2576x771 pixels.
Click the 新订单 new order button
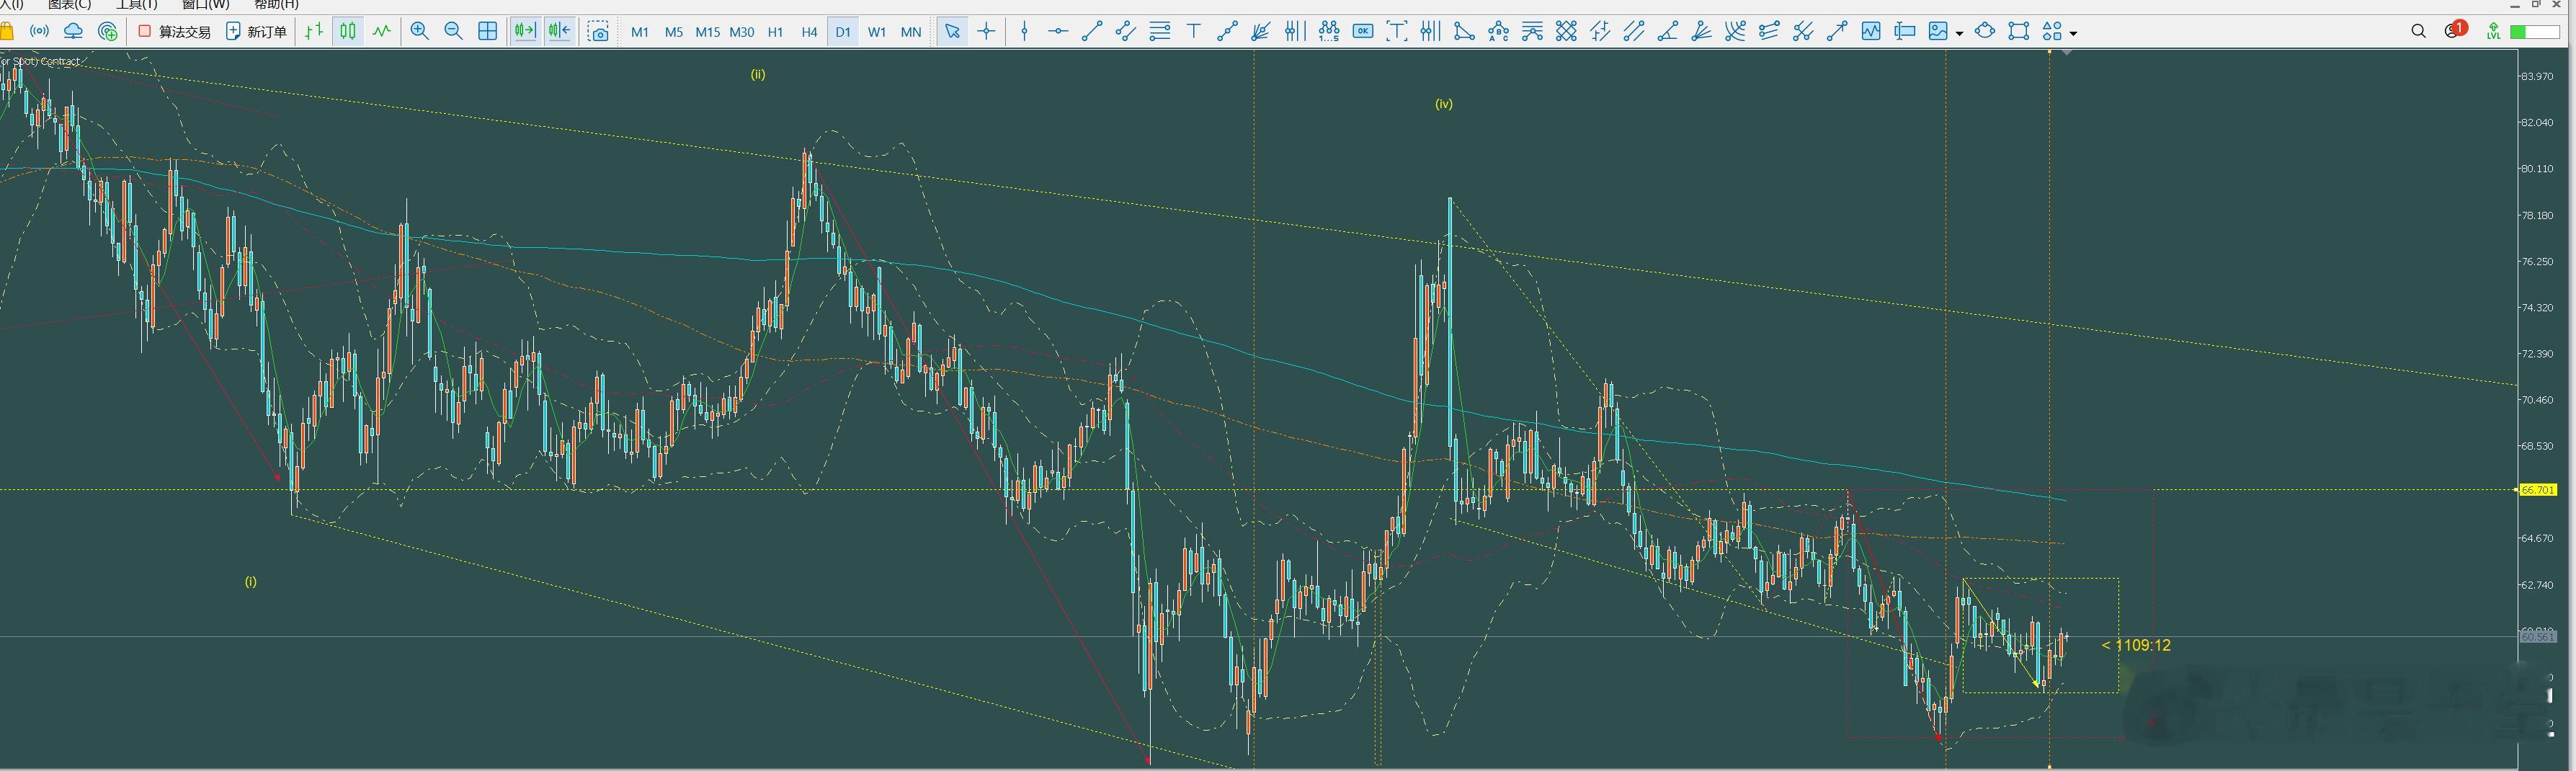(257, 32)
